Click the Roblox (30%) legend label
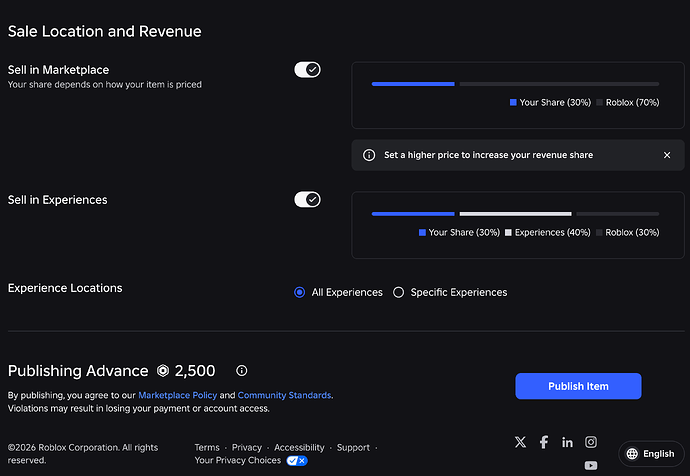 point(628,232)
